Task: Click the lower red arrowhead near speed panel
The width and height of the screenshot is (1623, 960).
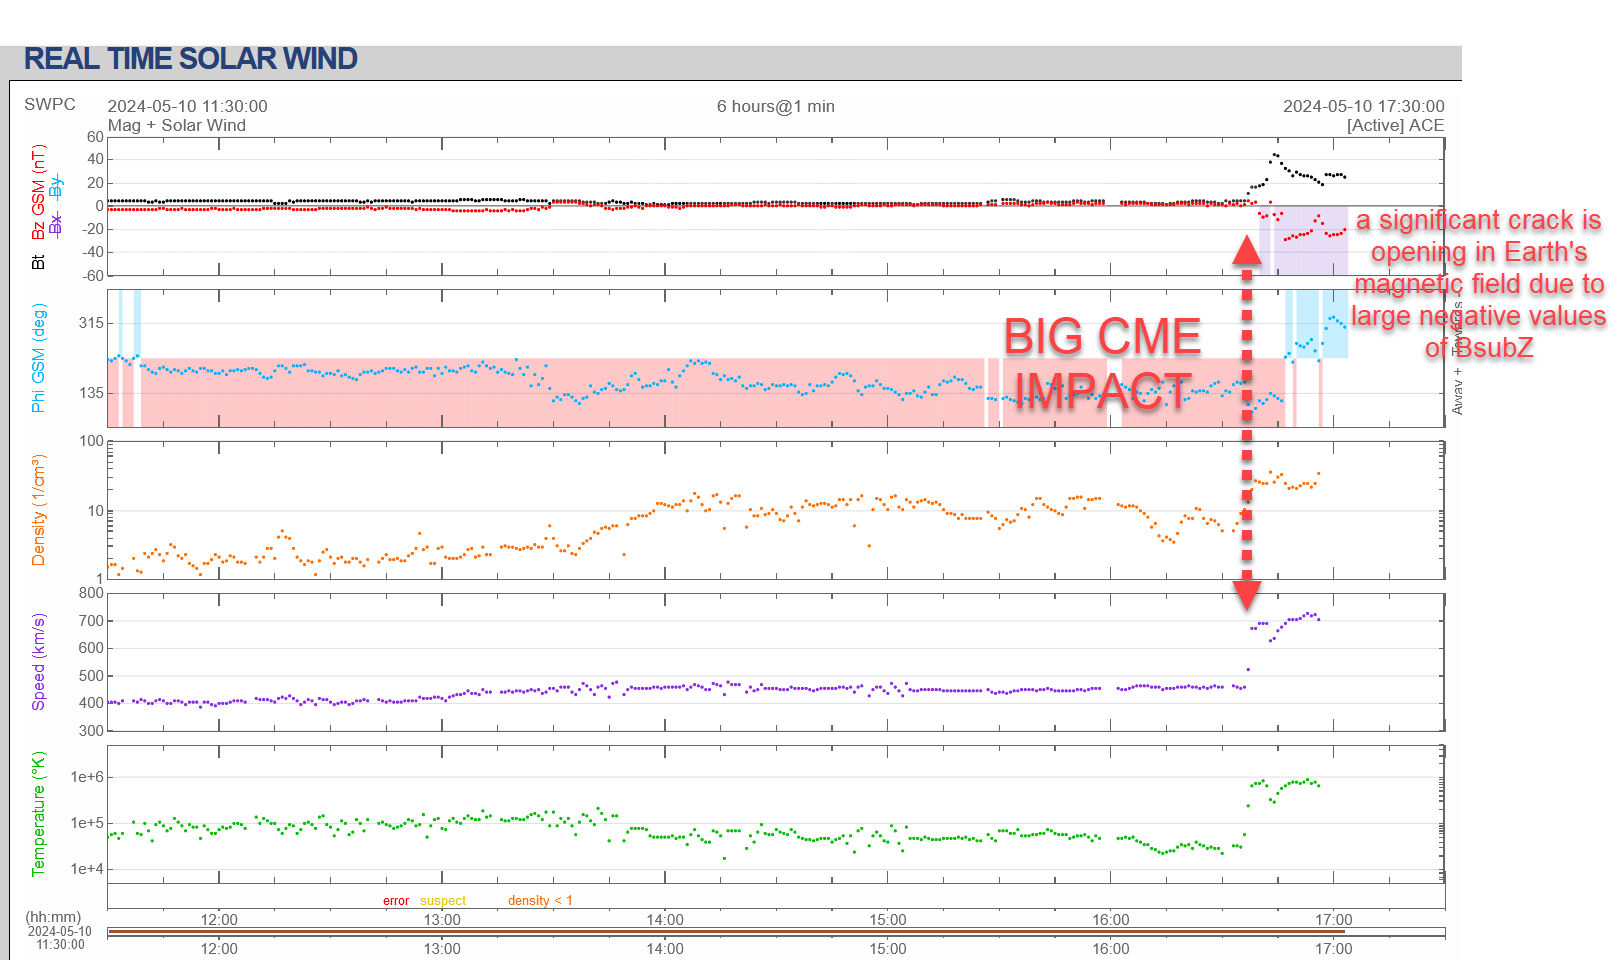Action: pos(1246,594)
